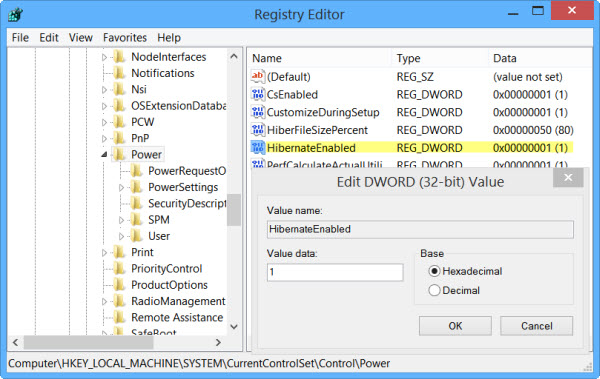This screenshot has height=379, width=600.
Task: Choose the Hexadecimal base option
Action: click(x=434, y=271)
